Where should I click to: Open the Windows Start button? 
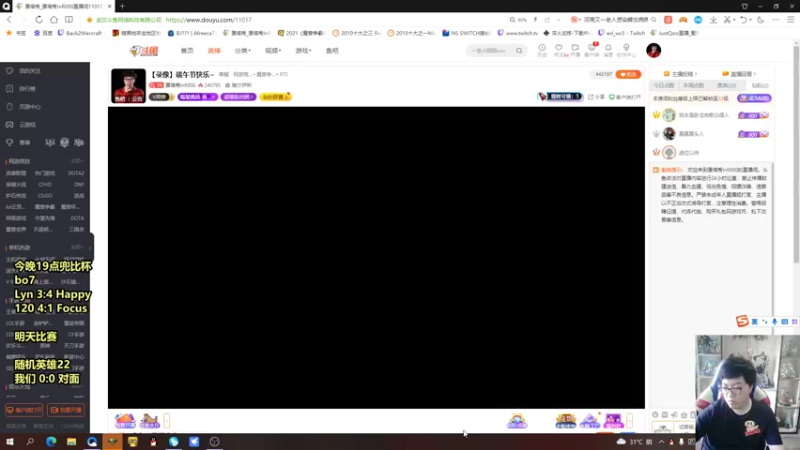coord(10,441)
